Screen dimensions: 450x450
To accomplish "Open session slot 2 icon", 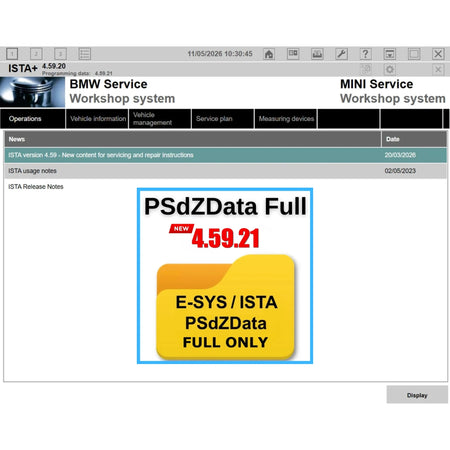I will (36, 54).
